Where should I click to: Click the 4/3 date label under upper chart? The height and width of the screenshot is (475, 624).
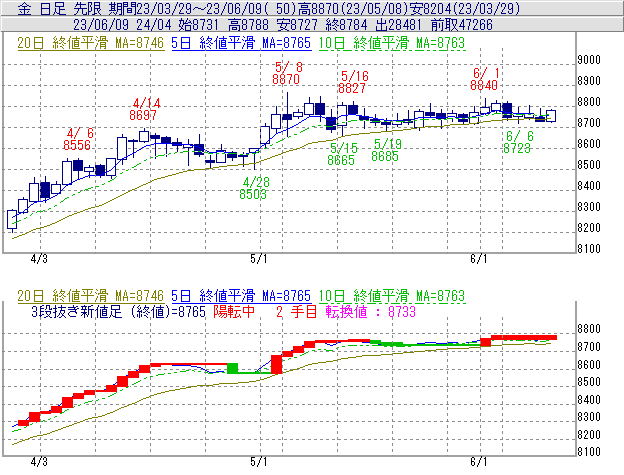tap(39, 259)
